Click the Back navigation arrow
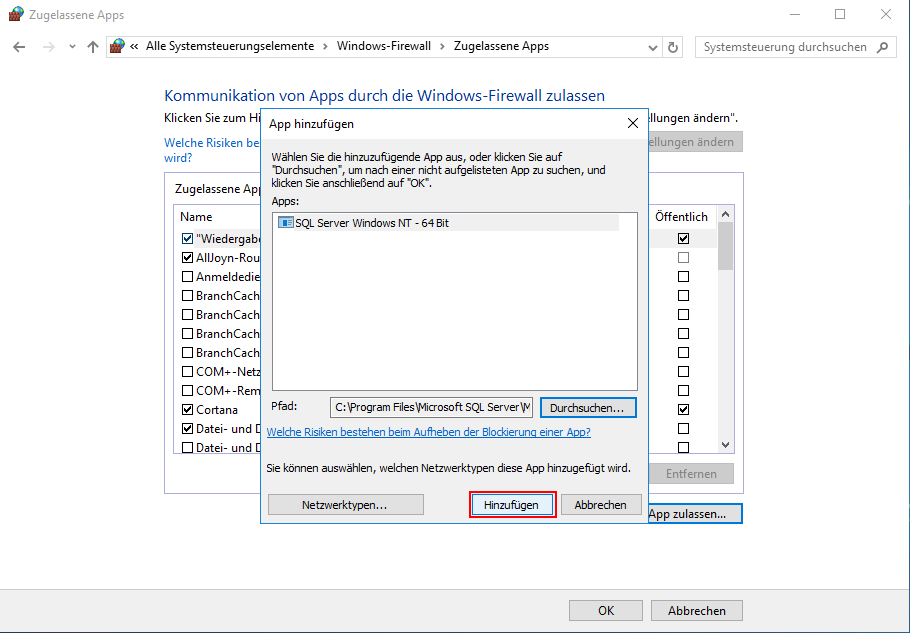The image size is (910, 633). [19, 47]
